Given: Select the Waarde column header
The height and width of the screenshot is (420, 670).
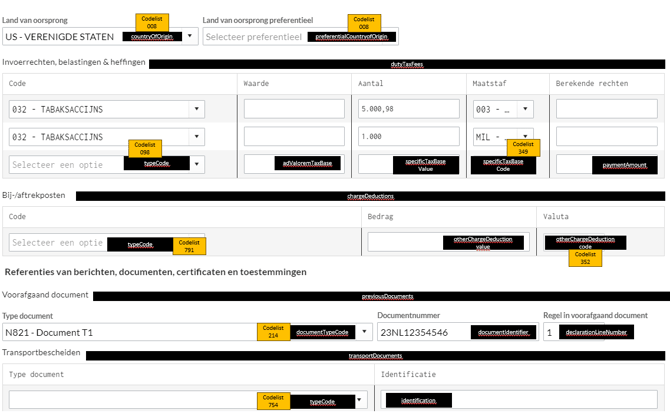Looking at the screenshot, I should pos(256,83).
